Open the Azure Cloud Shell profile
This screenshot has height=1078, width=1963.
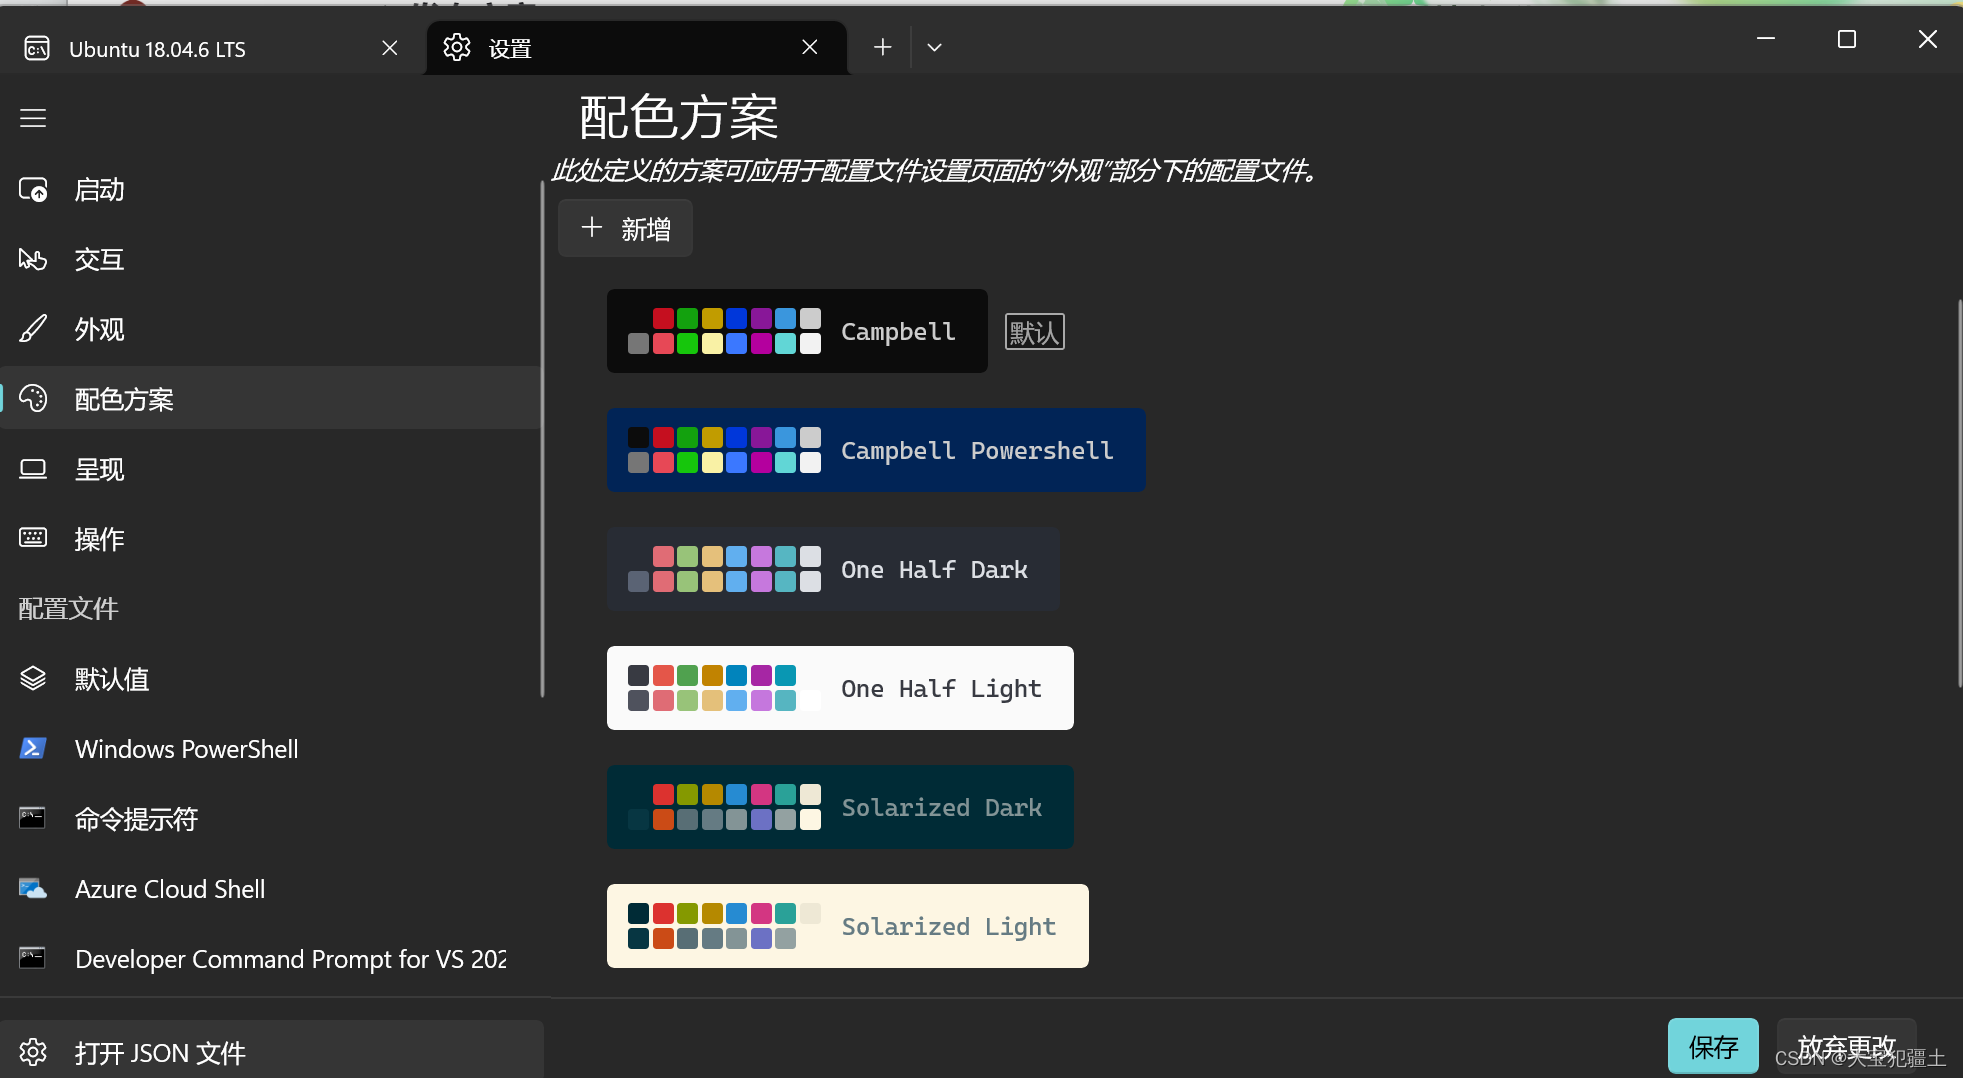pos(271,889)
